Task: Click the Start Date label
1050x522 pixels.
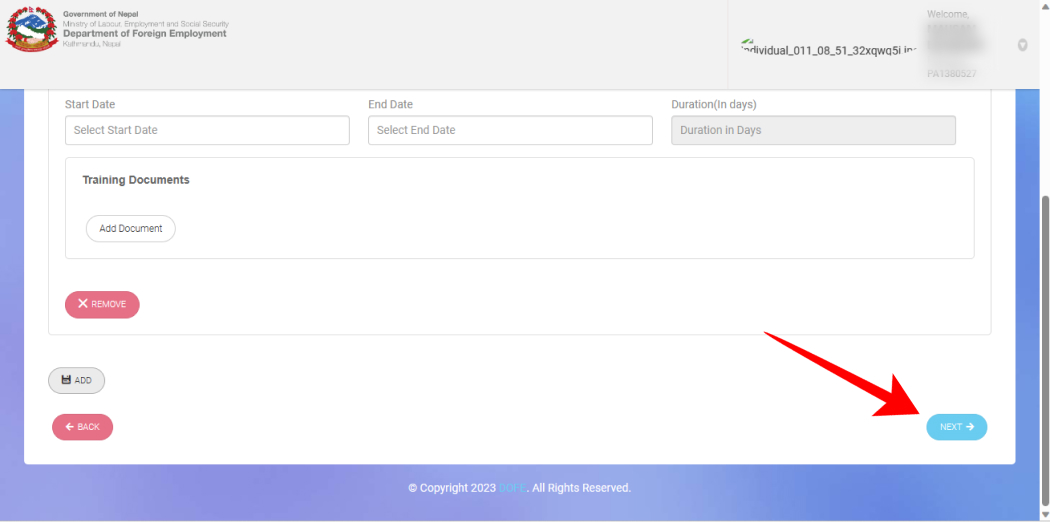Action: click(x=90, y=104)
